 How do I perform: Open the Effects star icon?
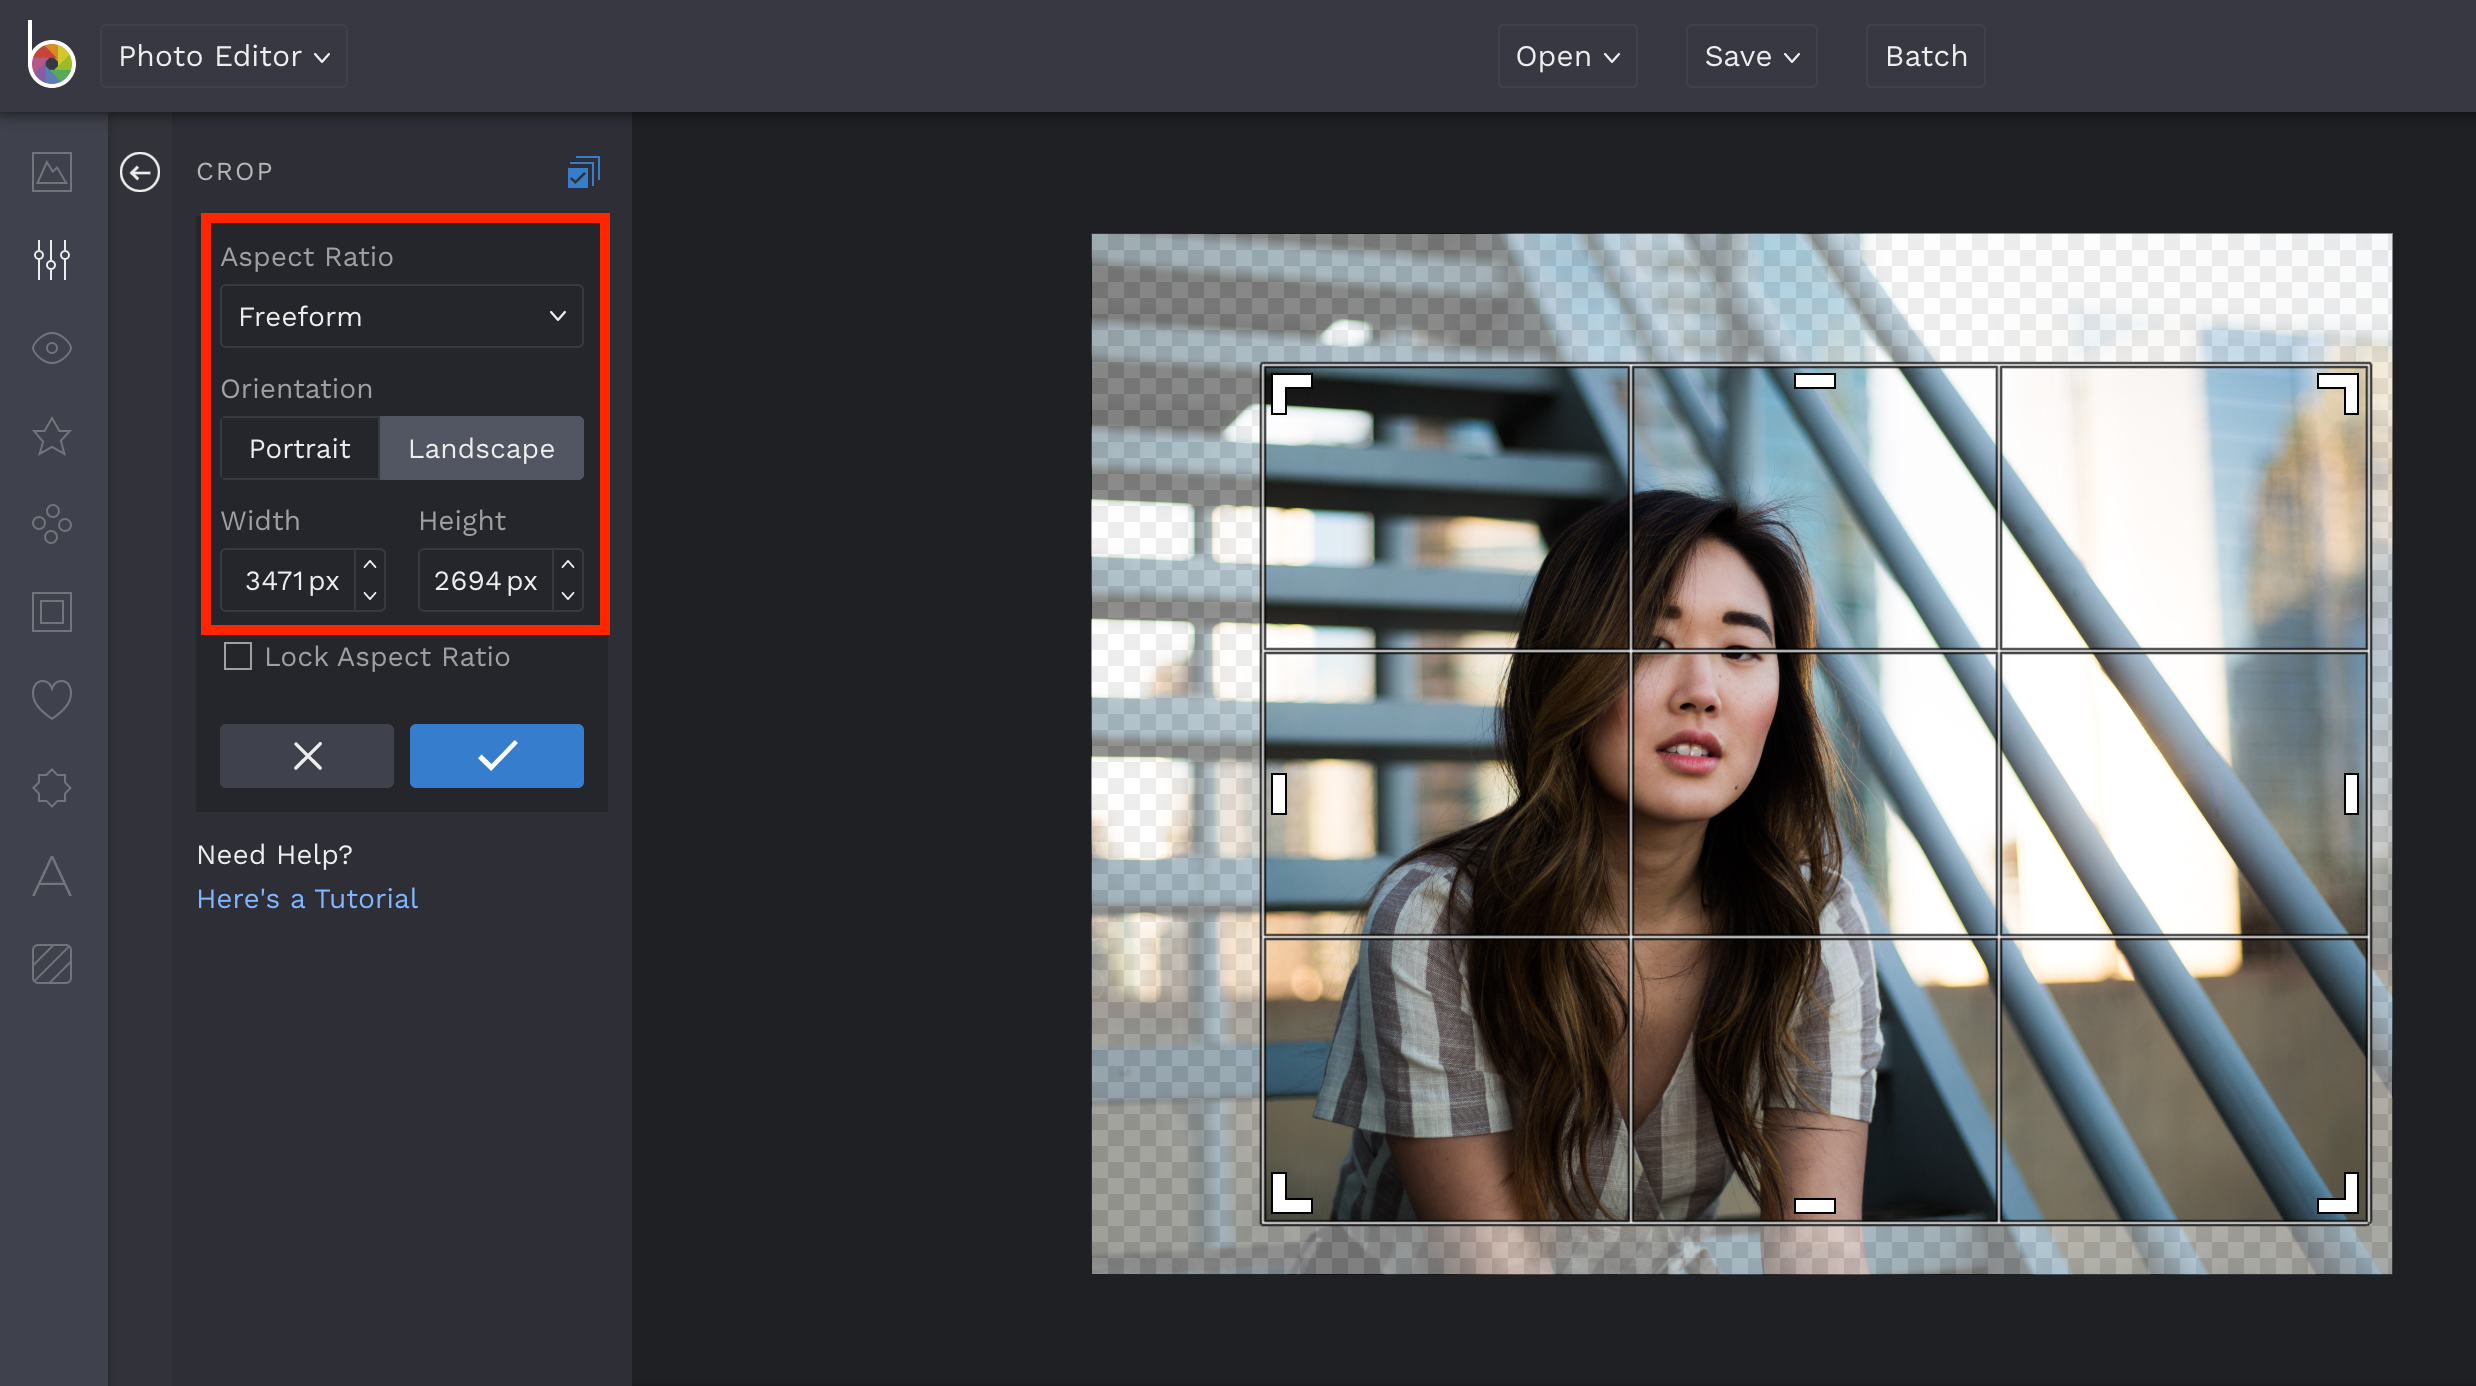pos(51,436)
